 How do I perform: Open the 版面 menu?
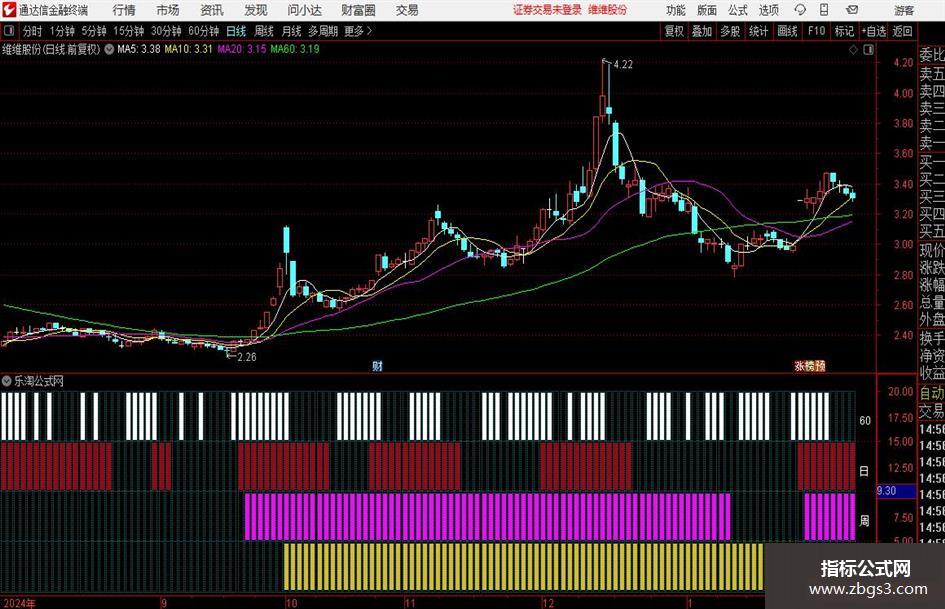coord(707,10)
